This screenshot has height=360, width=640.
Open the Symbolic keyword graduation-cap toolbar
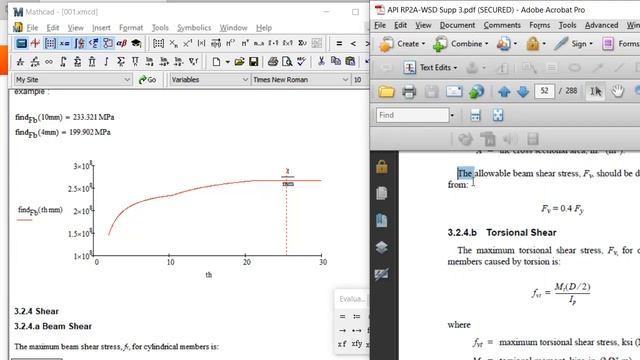tap(136, 43)
